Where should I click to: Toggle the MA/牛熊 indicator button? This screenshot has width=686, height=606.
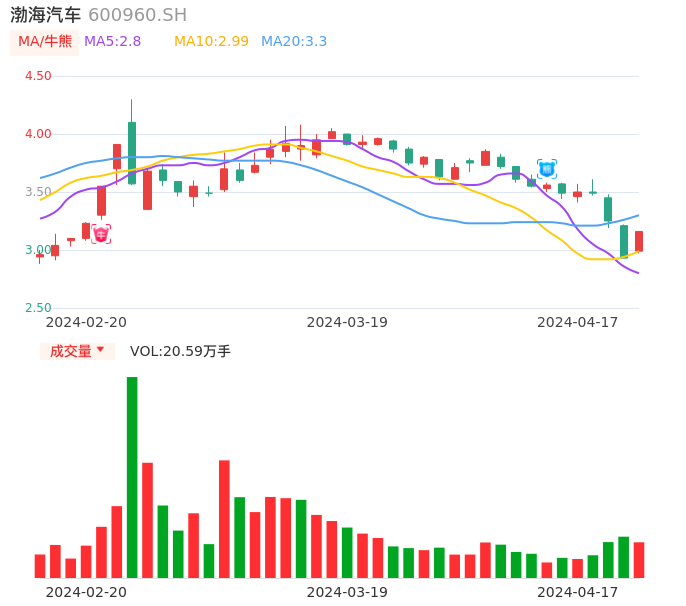point(45,42)
